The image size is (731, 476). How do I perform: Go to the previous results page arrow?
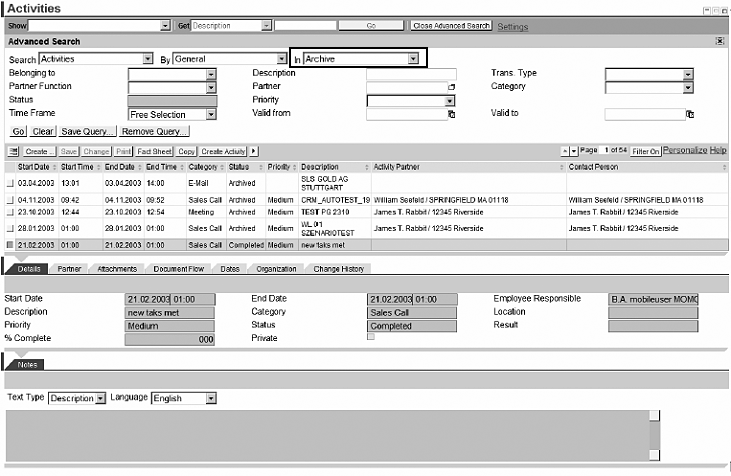(562, 150)
